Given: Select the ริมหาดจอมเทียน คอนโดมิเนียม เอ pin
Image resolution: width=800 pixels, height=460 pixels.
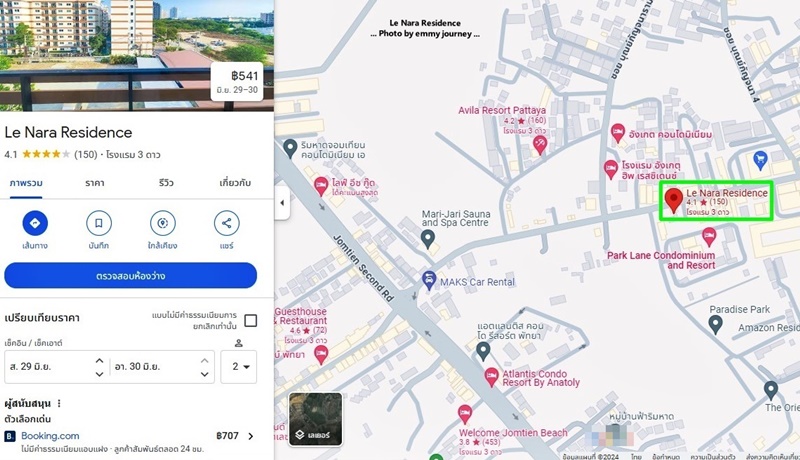Looking at the screenshot, I should (x=290, y=148).
